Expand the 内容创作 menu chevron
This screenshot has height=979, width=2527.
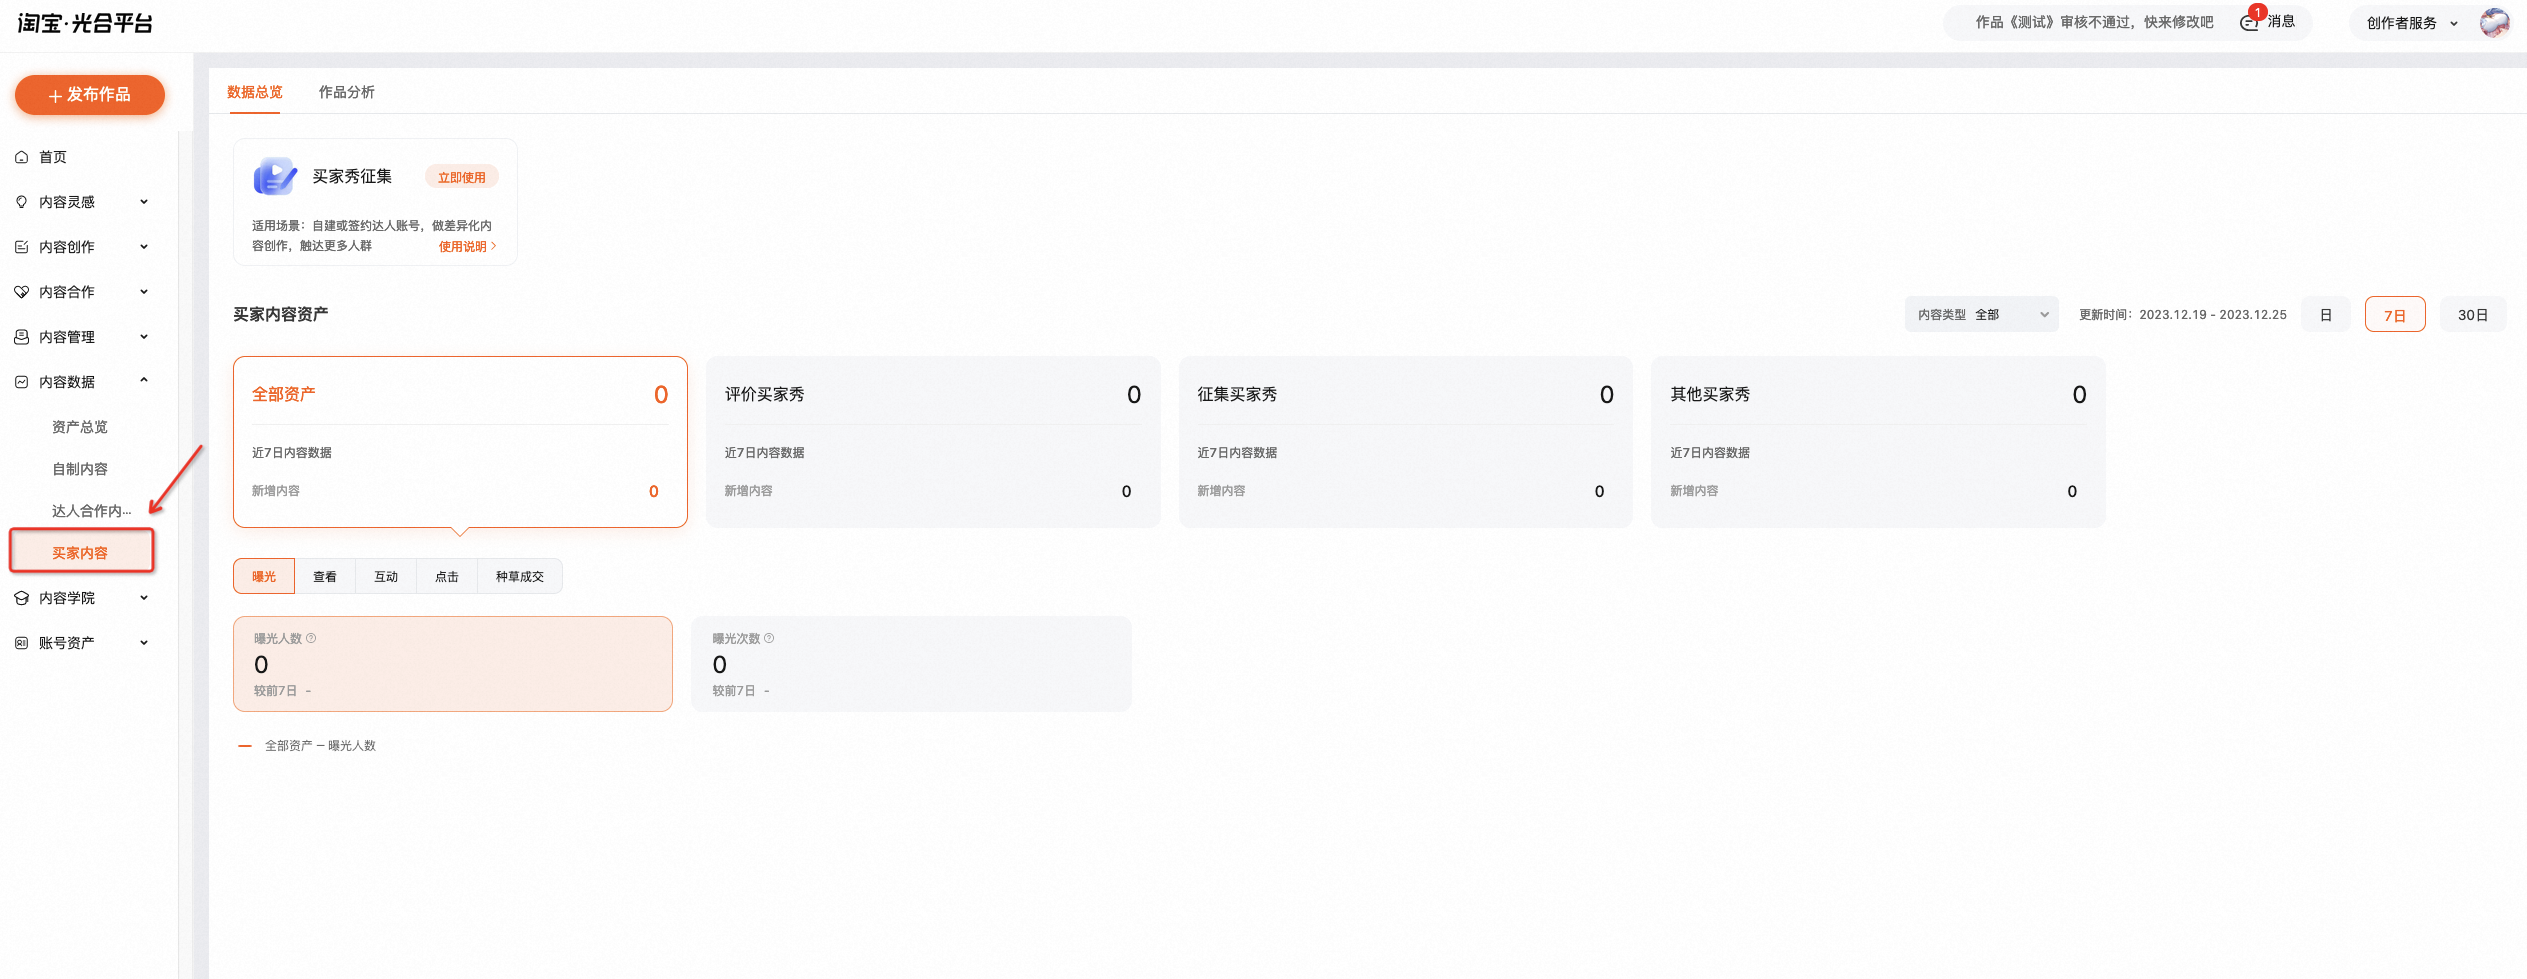click(x=144, y=247)
